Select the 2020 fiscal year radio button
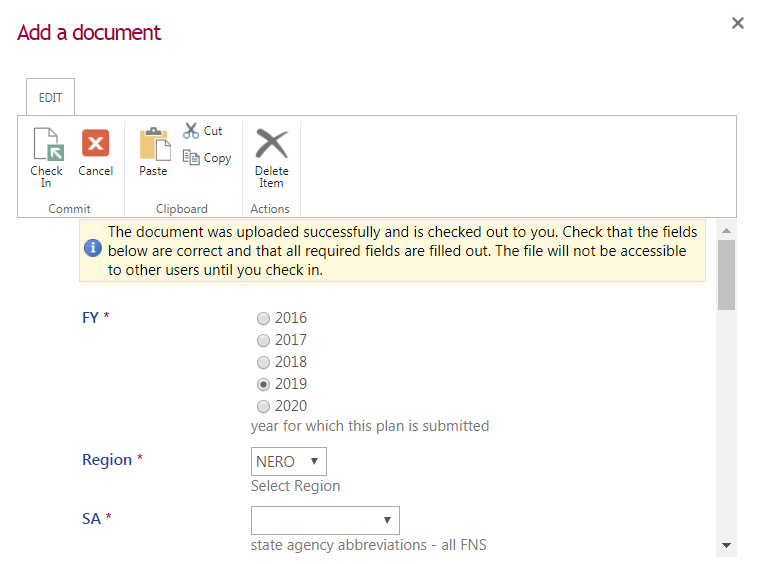Image resolution: width=757 pixels, height=564 pixels. 264,407
